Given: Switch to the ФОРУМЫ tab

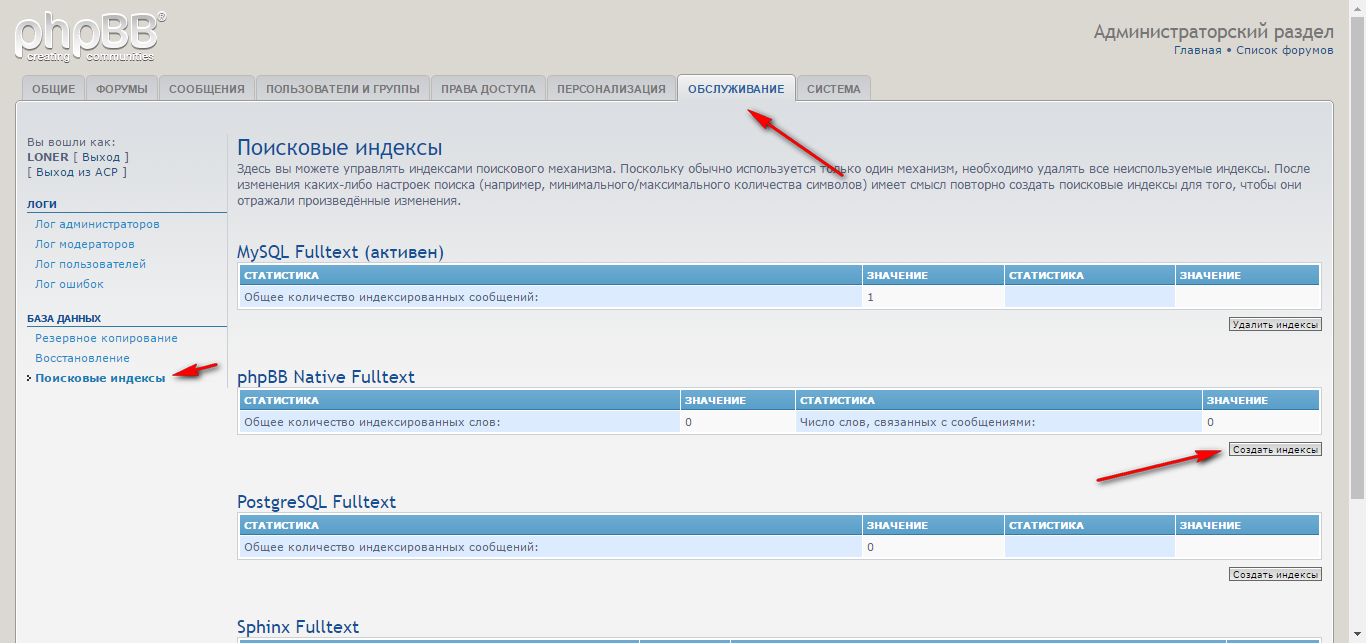Looking at the screenshot, I should pos(122,89).
